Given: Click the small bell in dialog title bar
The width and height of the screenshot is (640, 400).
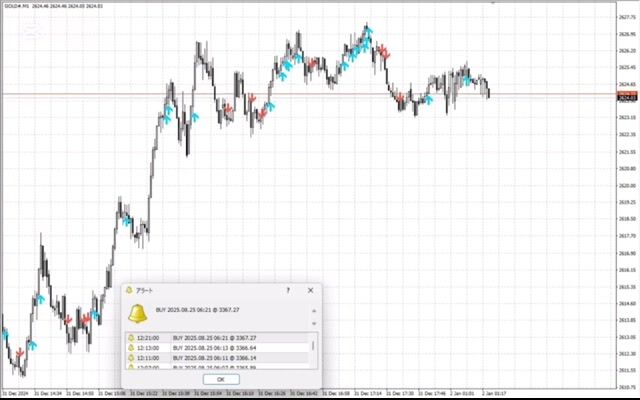Looking at the screenshot, I should coord(128,290).
